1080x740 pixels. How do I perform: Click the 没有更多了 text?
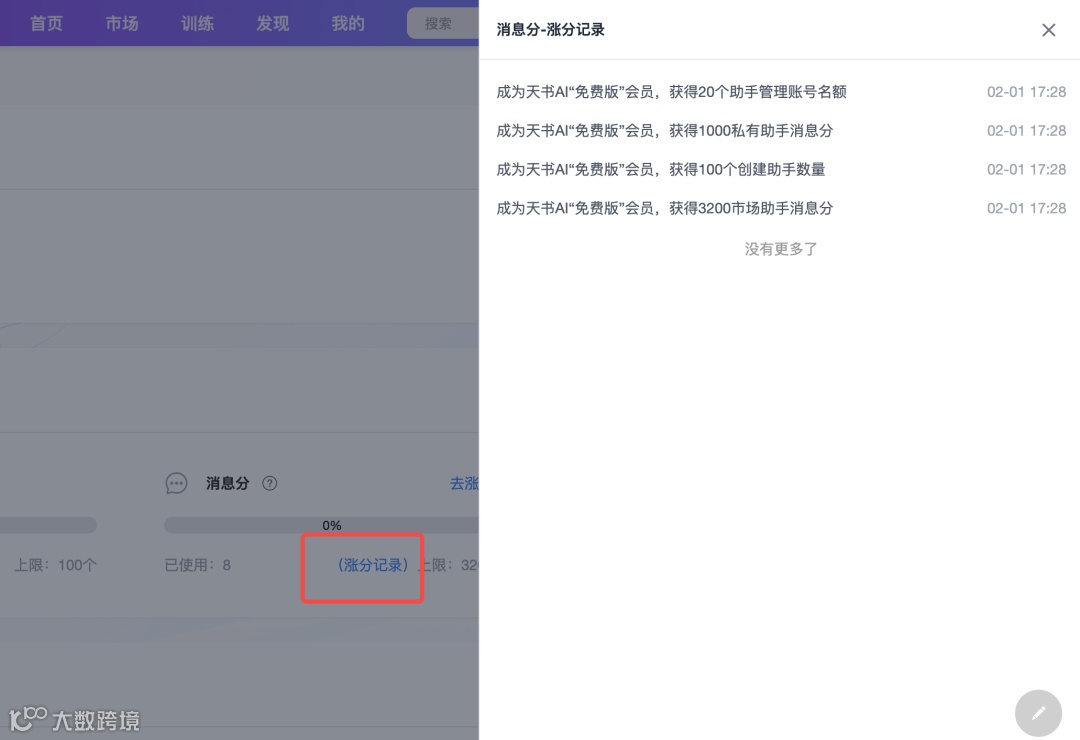pyautogui.click(x=780, y=249)
